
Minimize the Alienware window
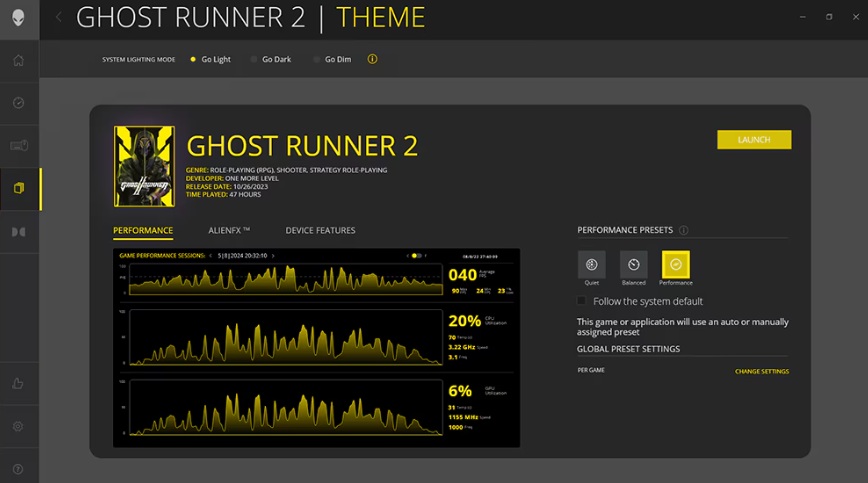click(x=803, y=17)
